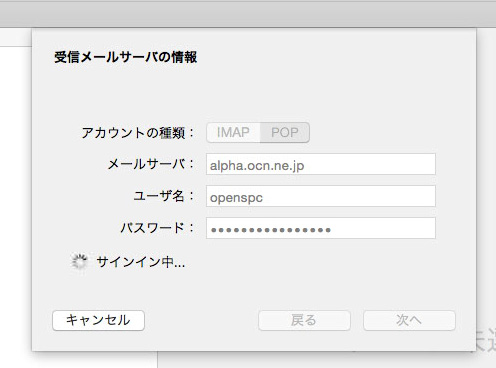Click the spinning sign-in progress indicator
Image resolution: width=496 pixels, height=368 pixels.
pyautogui.click(x=79, y=262)
